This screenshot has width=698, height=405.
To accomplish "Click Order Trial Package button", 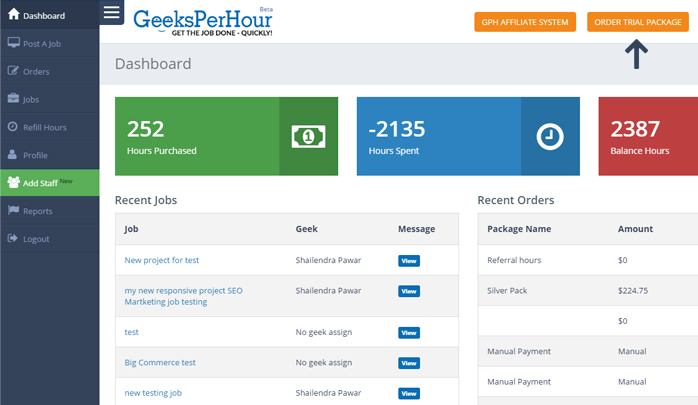I will point(637,22).
